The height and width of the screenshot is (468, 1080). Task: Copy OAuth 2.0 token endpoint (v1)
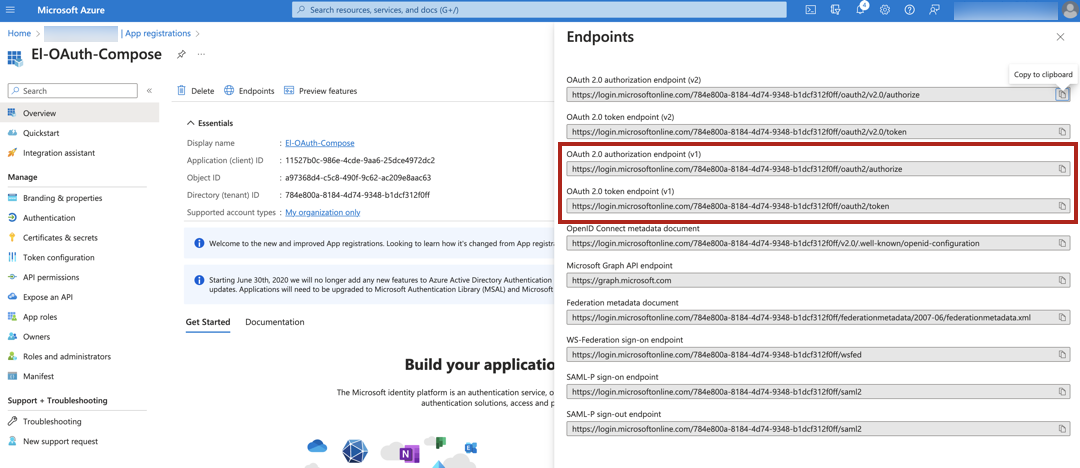pyautogui.click(x=1062, y=205)
